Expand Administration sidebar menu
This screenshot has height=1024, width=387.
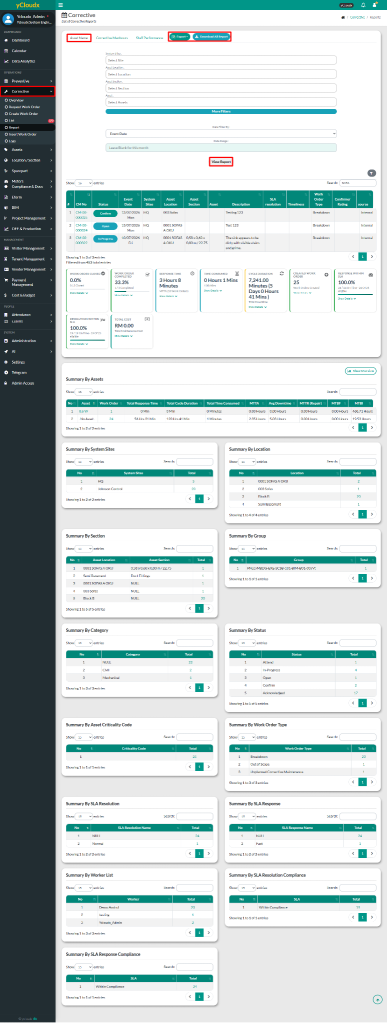[x=27, y=341]
